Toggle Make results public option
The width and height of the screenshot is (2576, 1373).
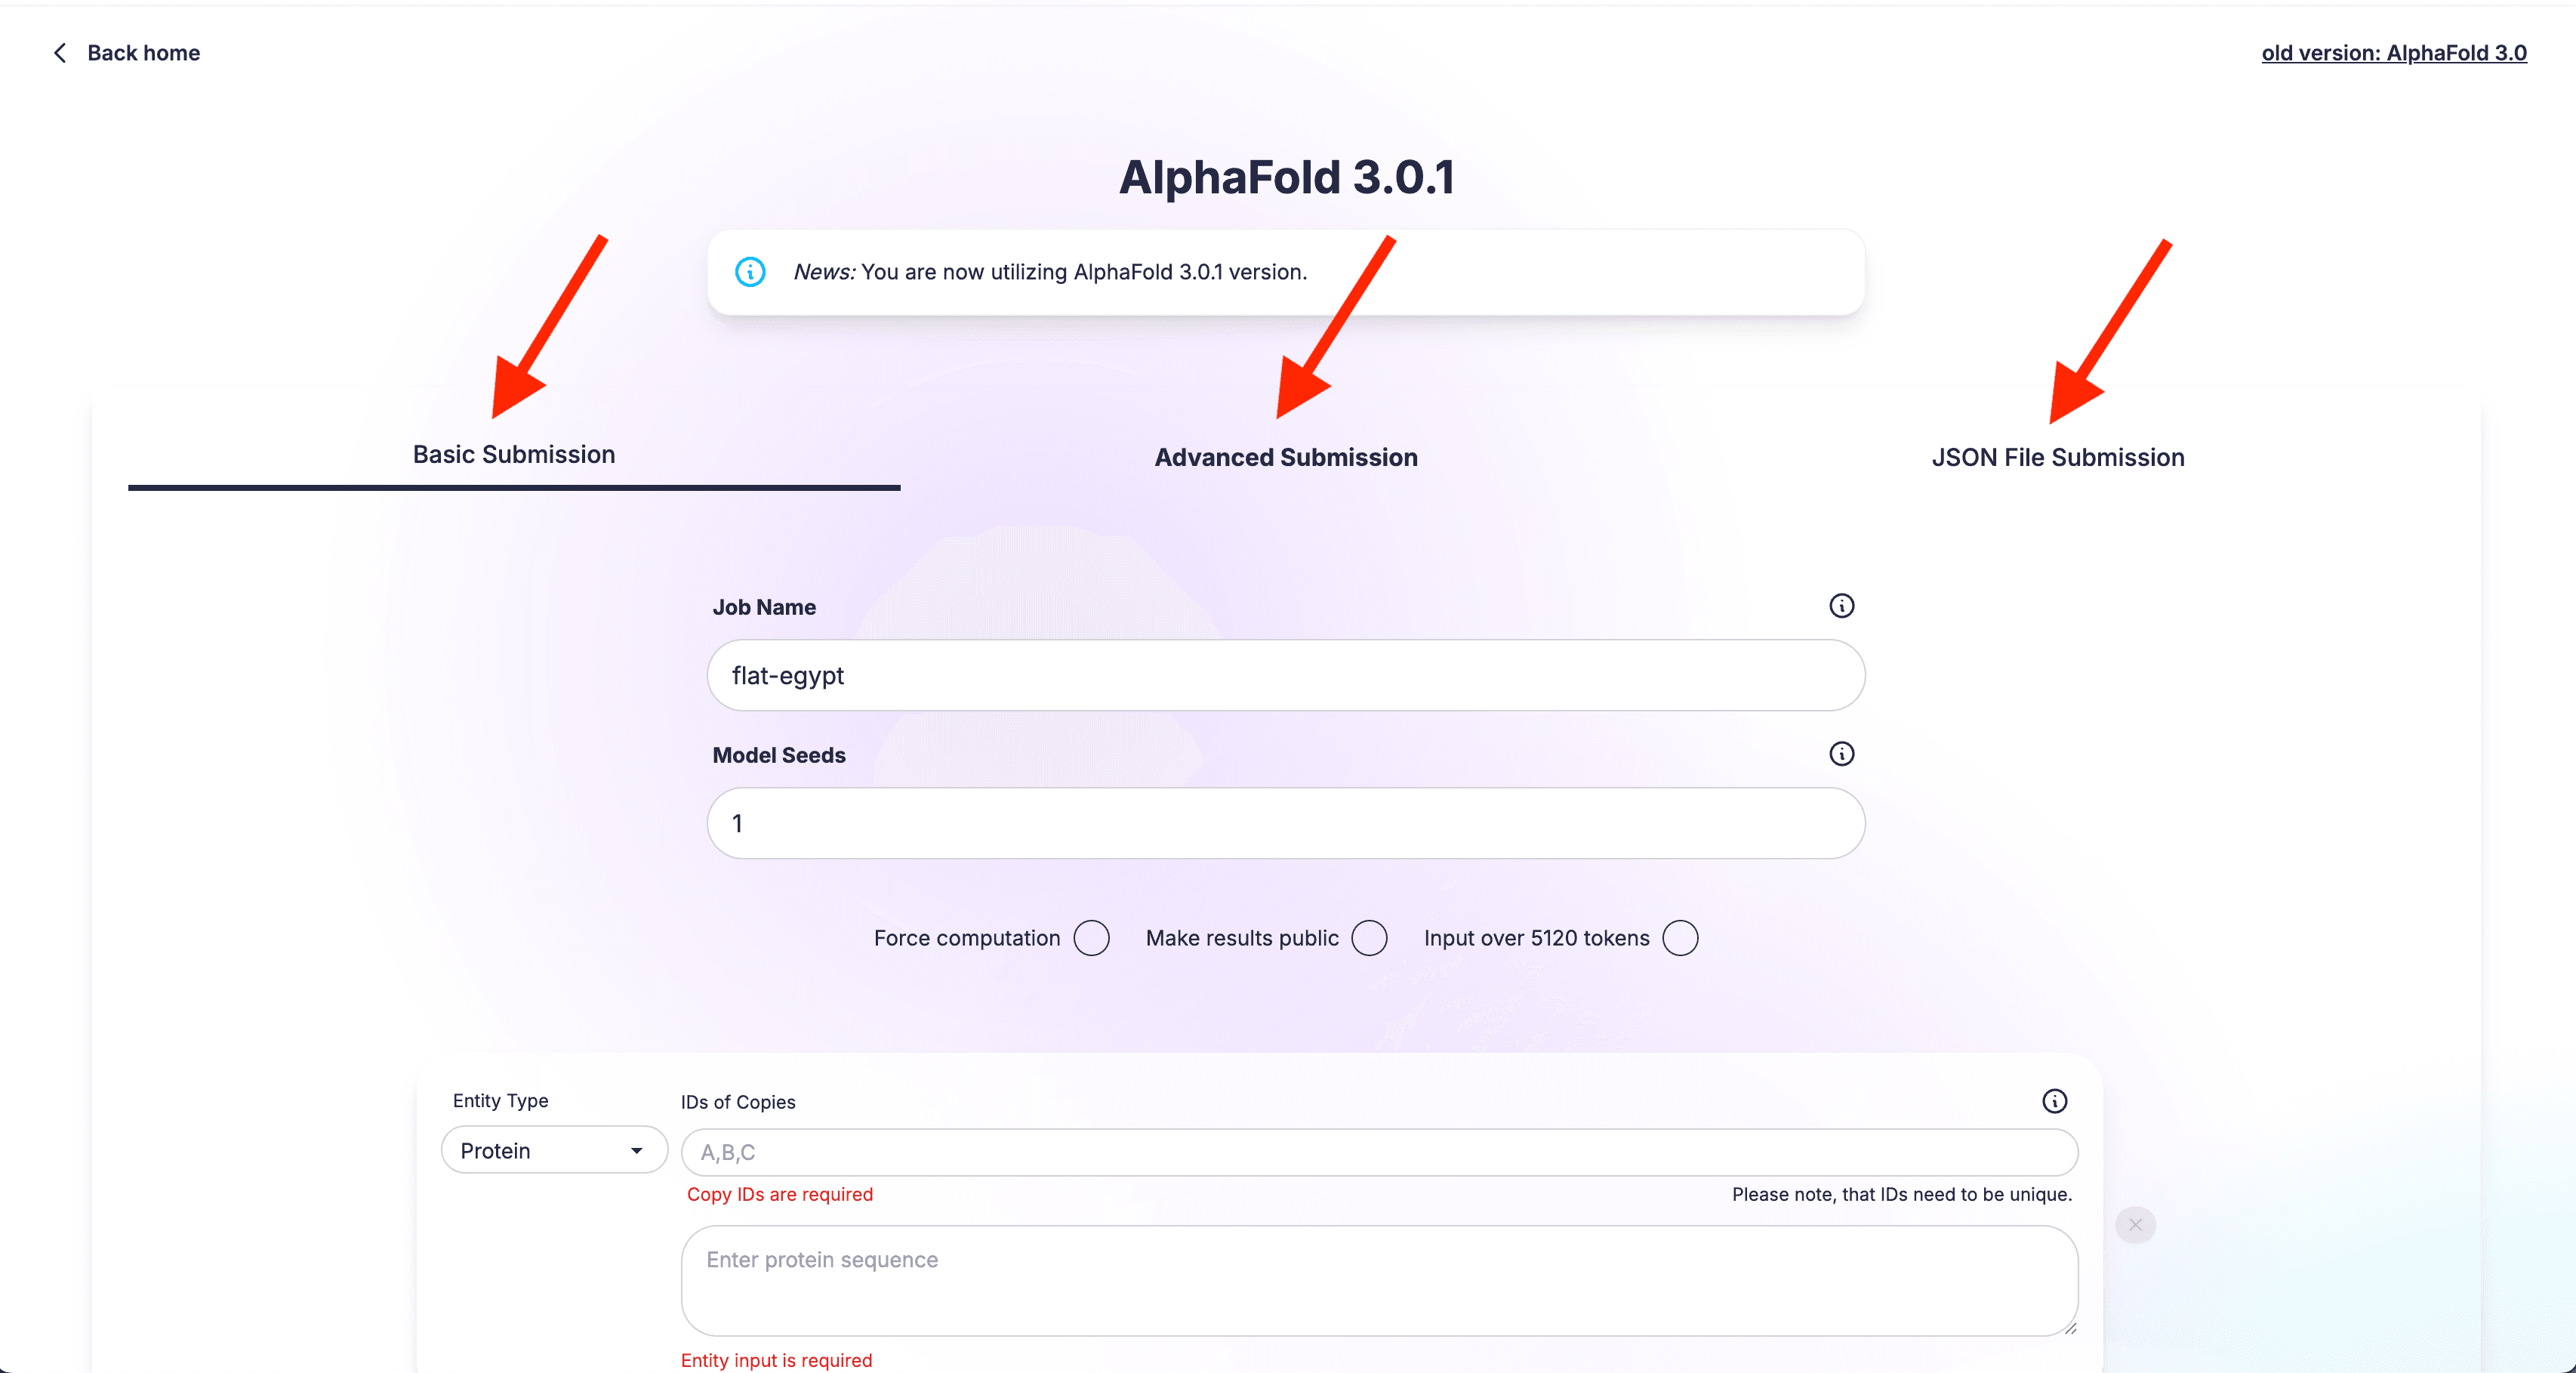tap(1369, 938)
